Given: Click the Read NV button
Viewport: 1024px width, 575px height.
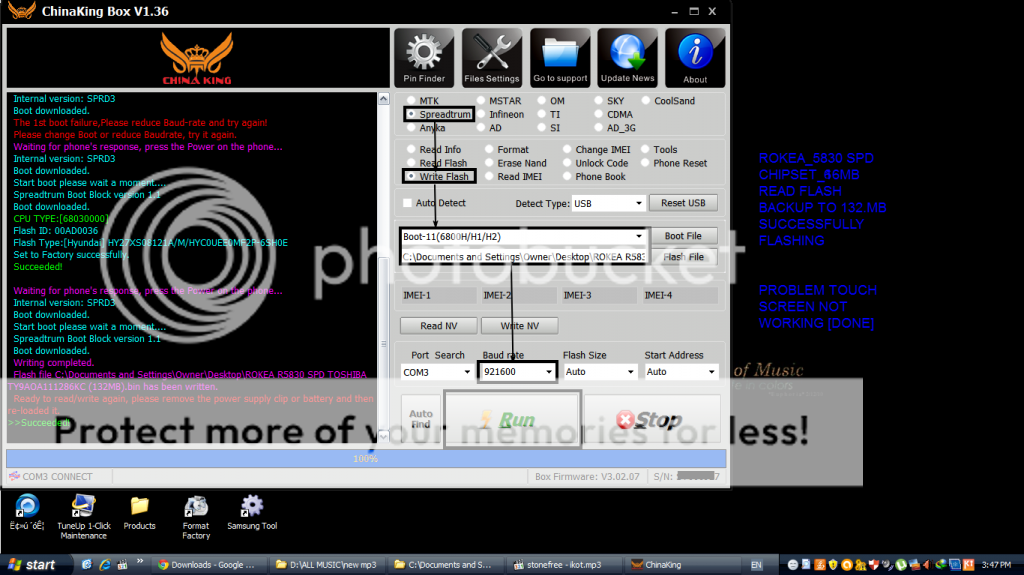Looking at the screenshot, I should point(439,325).
